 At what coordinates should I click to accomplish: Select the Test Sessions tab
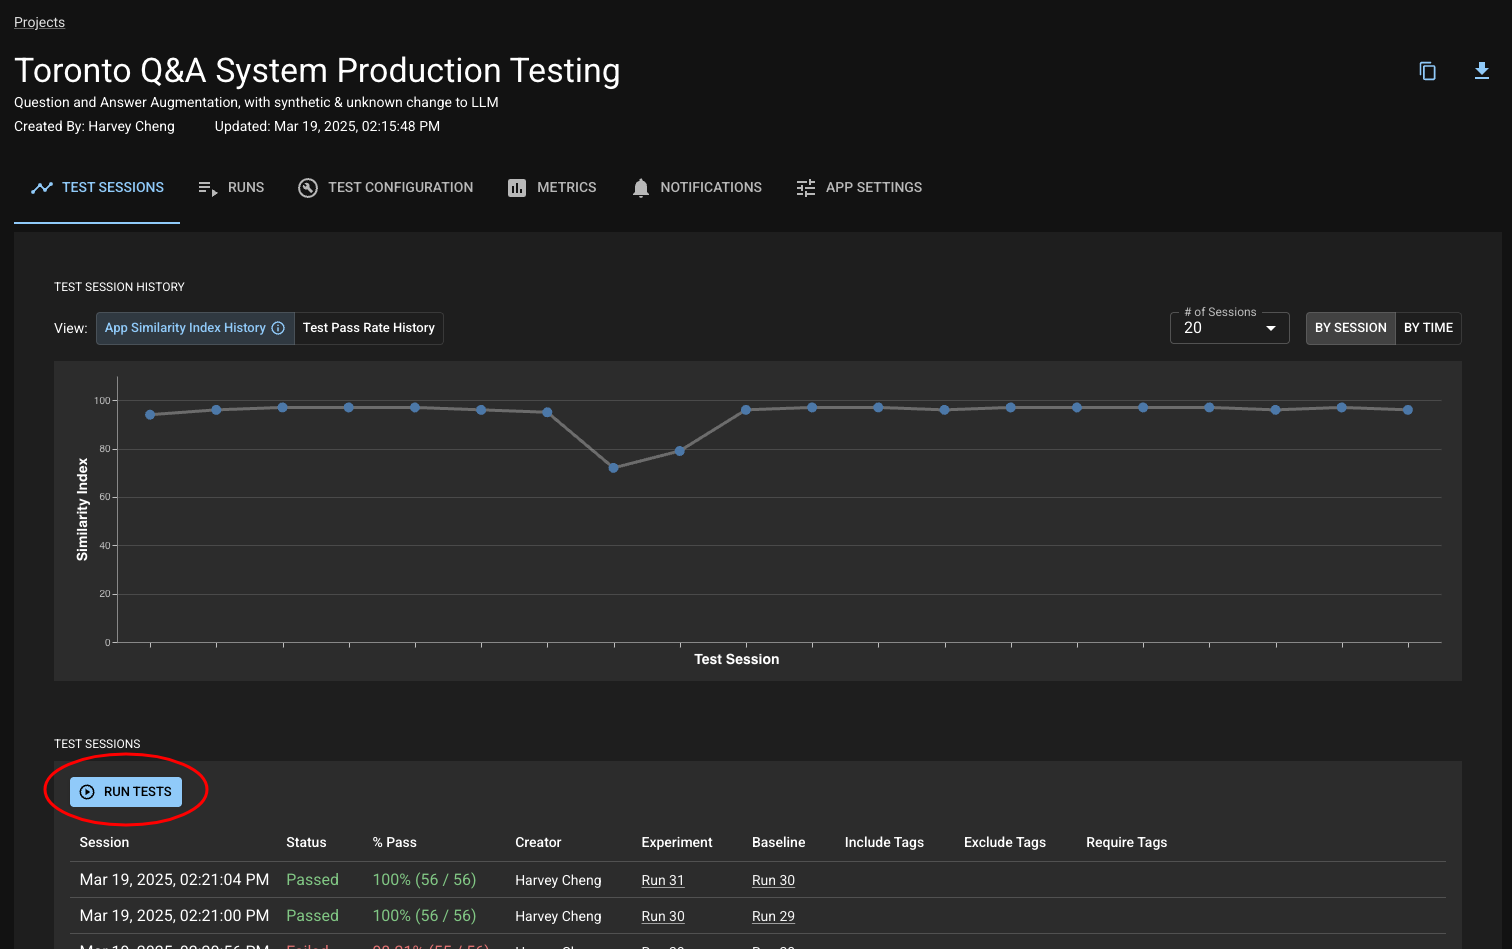[98, 188]
